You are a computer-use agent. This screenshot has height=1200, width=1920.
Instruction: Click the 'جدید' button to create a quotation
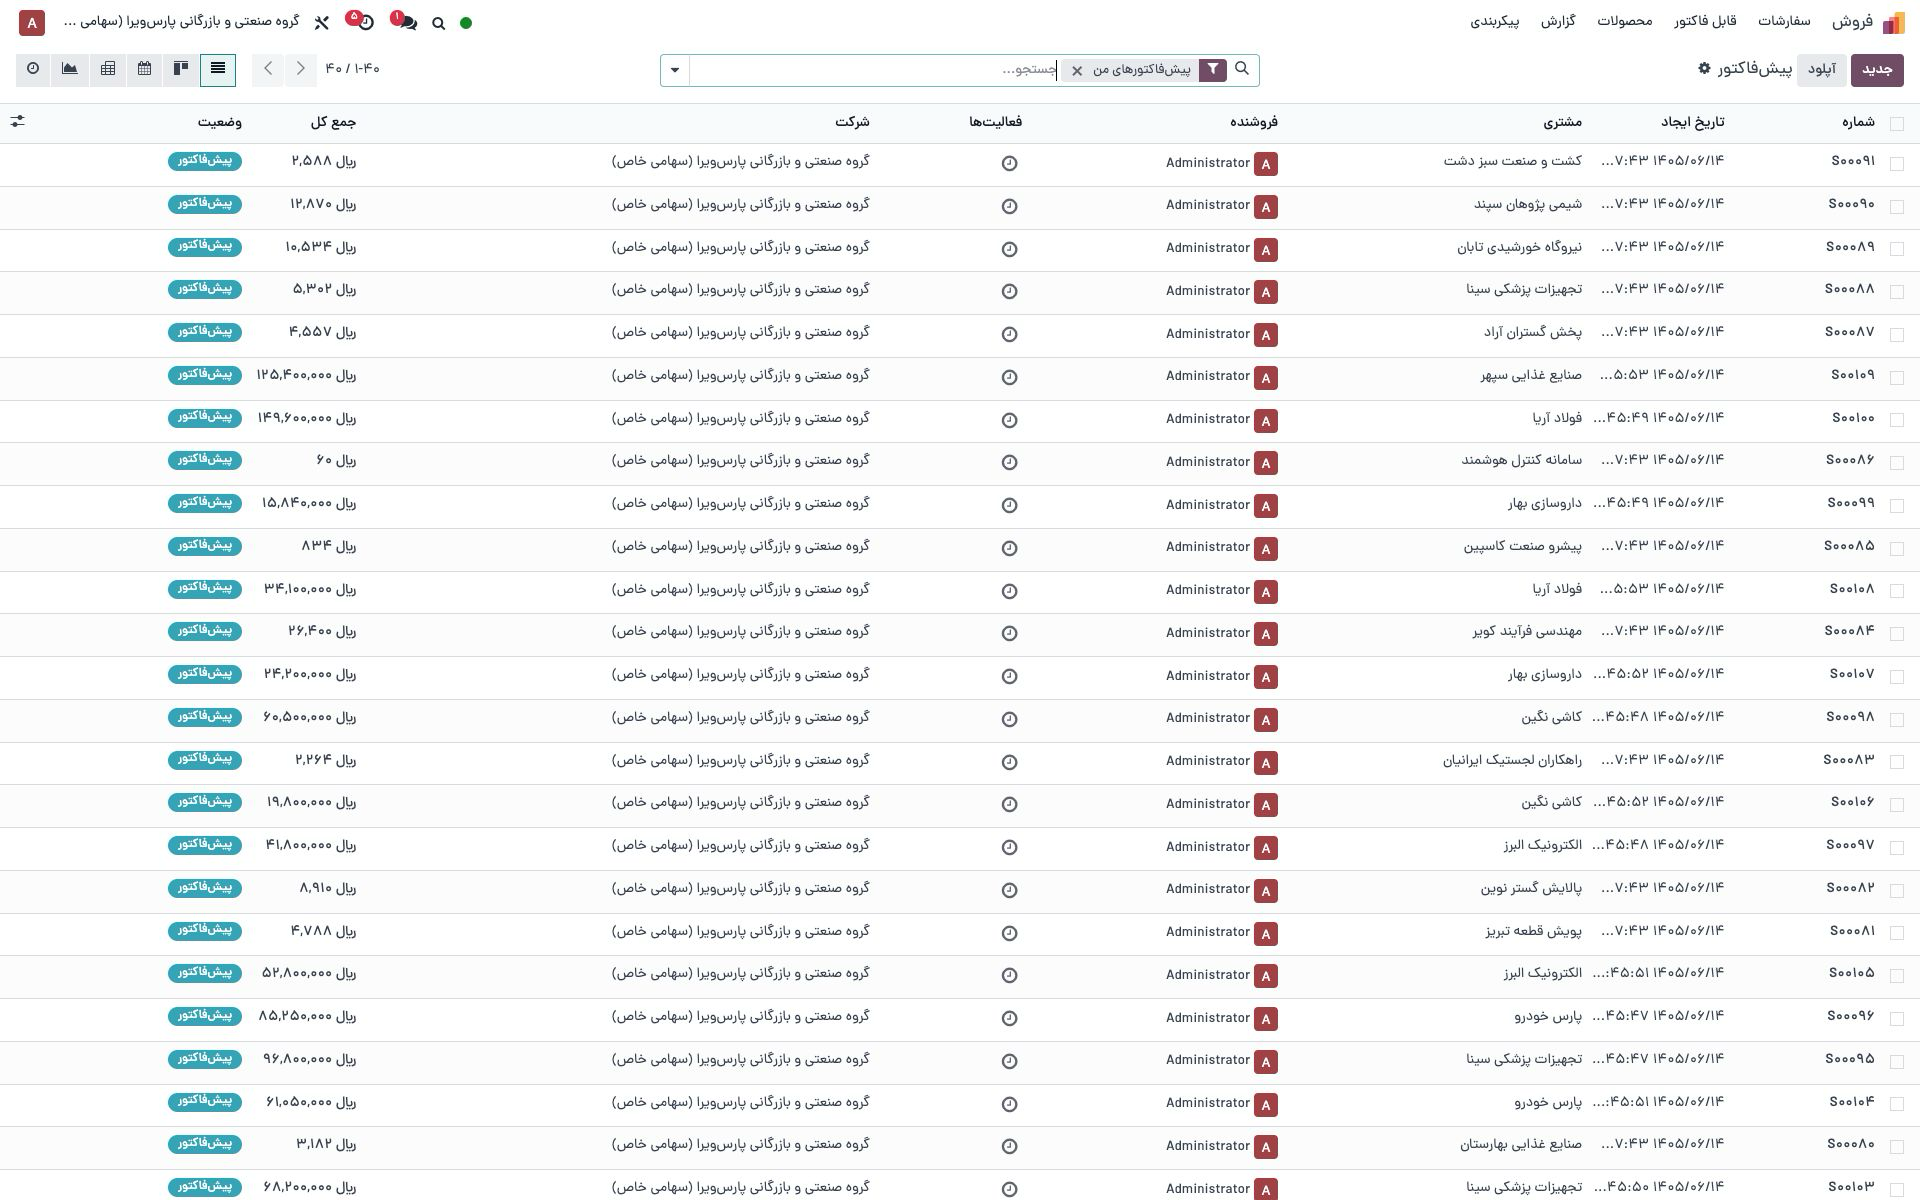(1877, 70)
